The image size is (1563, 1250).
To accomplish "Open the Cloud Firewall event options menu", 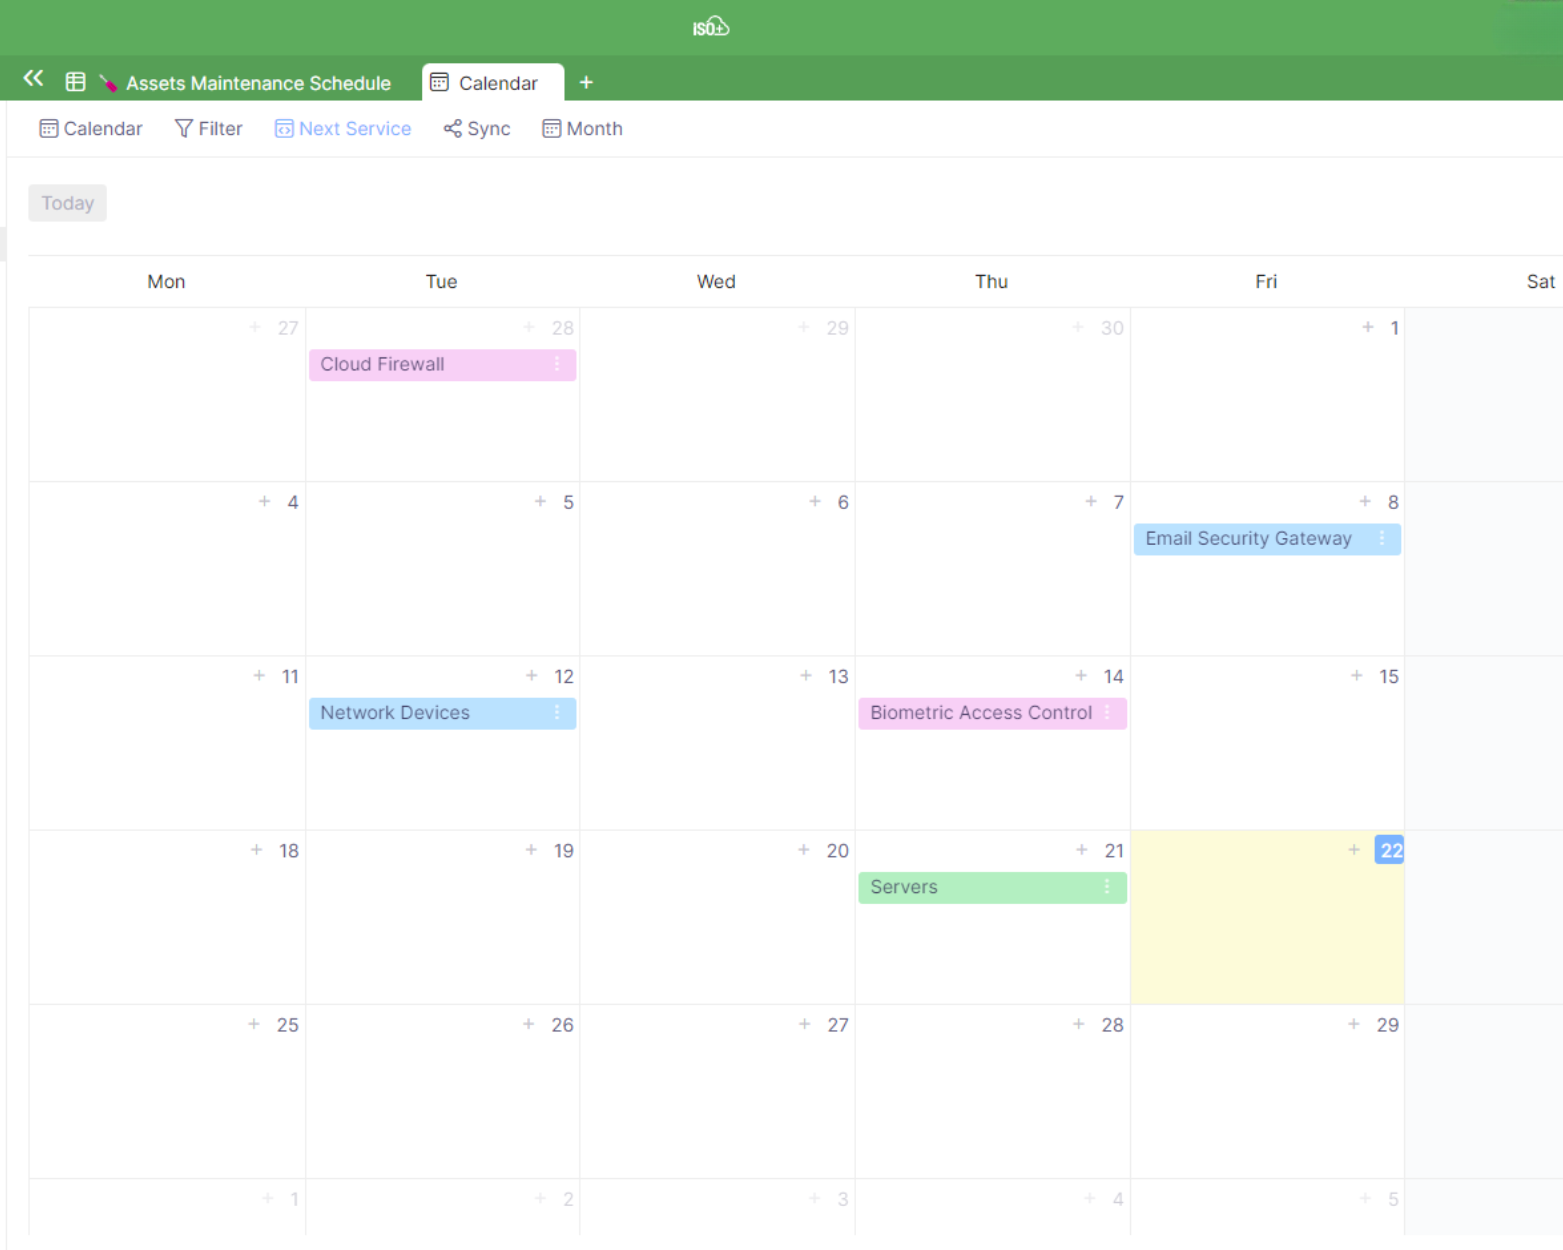I will pos(557,365).
